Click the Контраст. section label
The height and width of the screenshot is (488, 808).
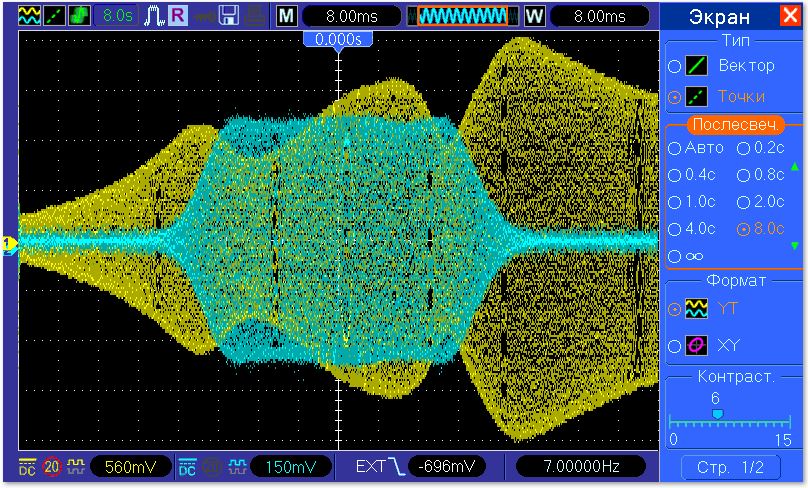click(x=736, y=377)
